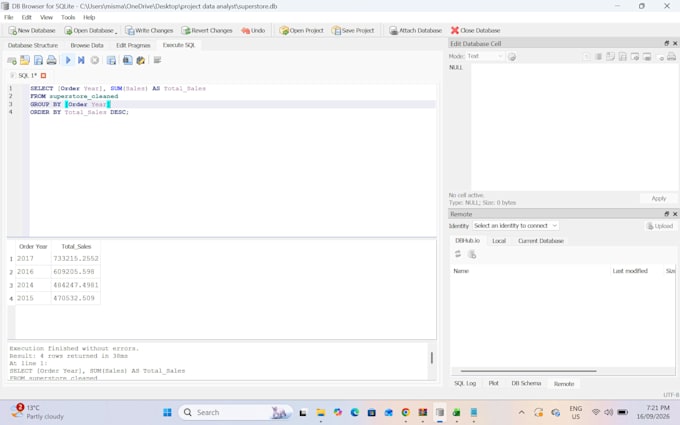Click the Order Year column header

33,246
